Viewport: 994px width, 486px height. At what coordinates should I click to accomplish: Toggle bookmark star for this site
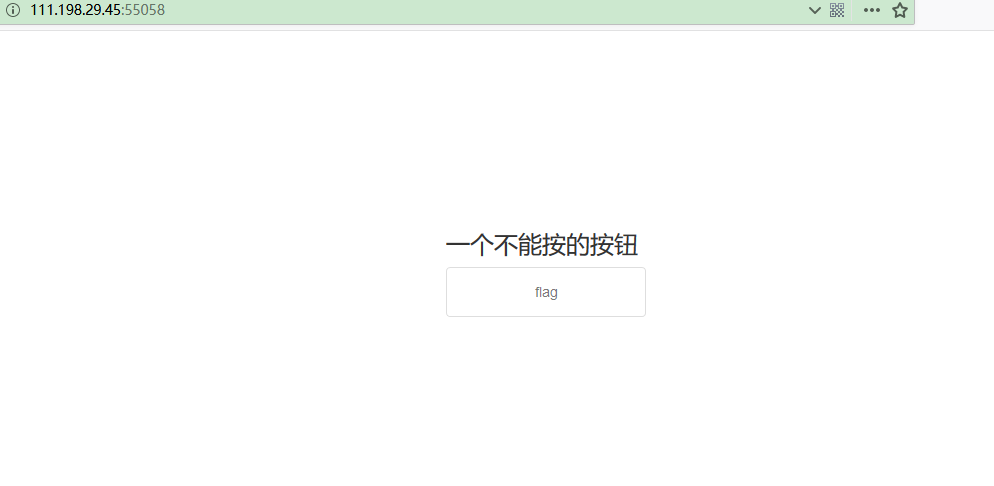(900, 10)
